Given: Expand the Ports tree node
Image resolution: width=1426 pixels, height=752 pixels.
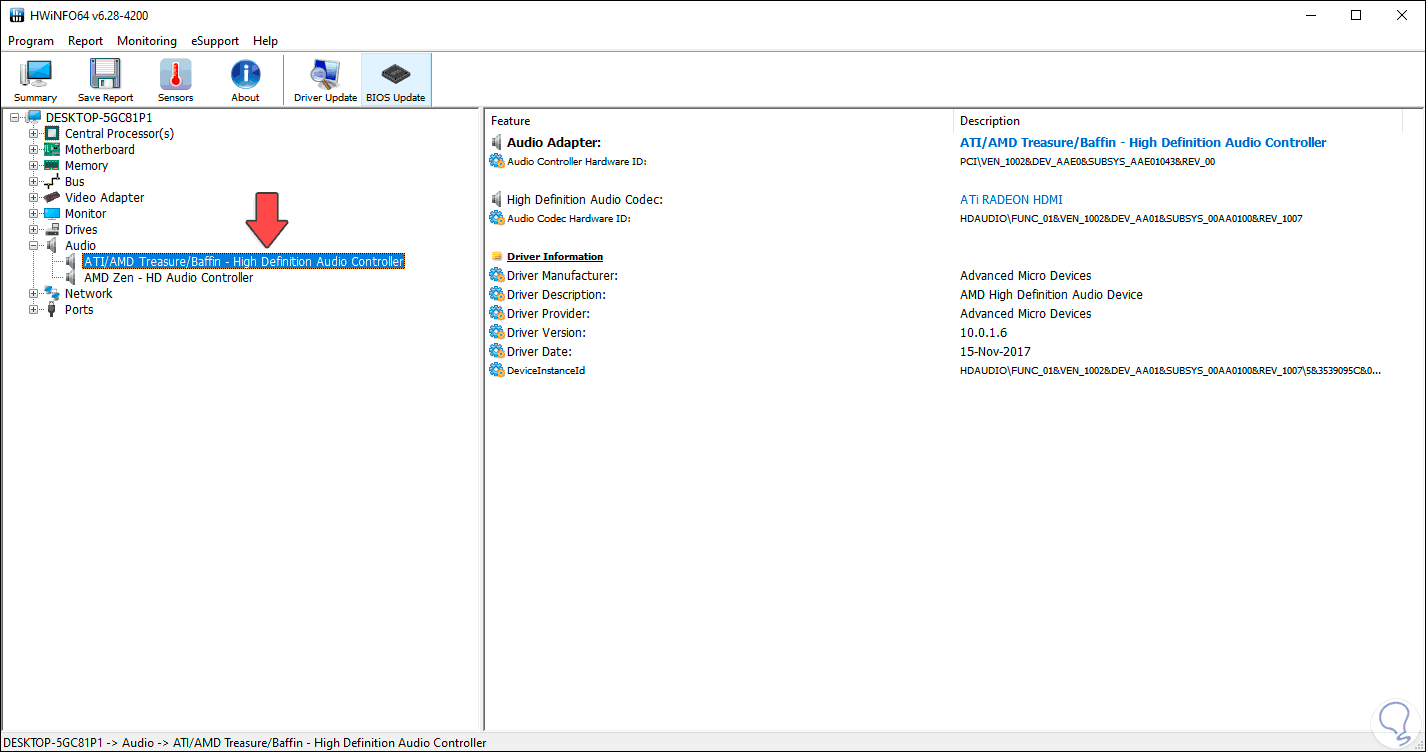Looking at the screenshot, I should pyautogui.click(x=34, y=310).
